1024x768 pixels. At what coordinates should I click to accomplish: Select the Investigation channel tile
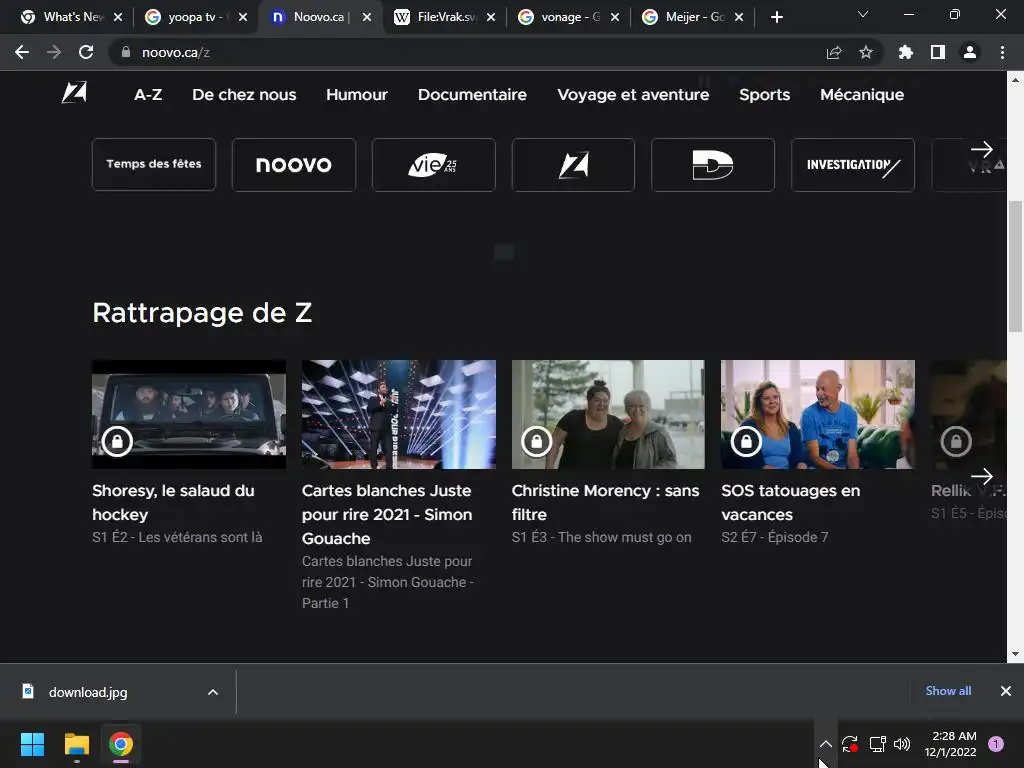click(x=853, y=165)
